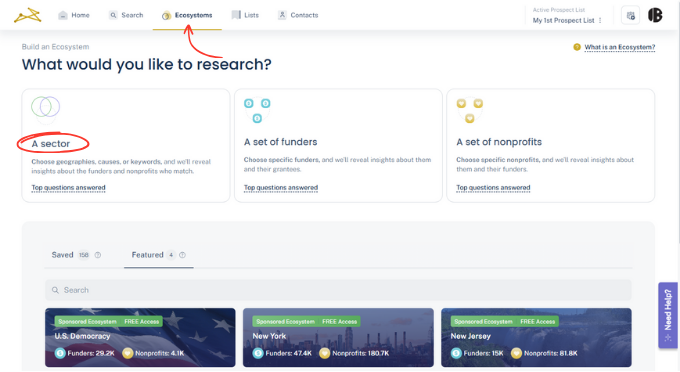
Task: Open the 'What is an Ecosystem?' link
Action: 619,47
